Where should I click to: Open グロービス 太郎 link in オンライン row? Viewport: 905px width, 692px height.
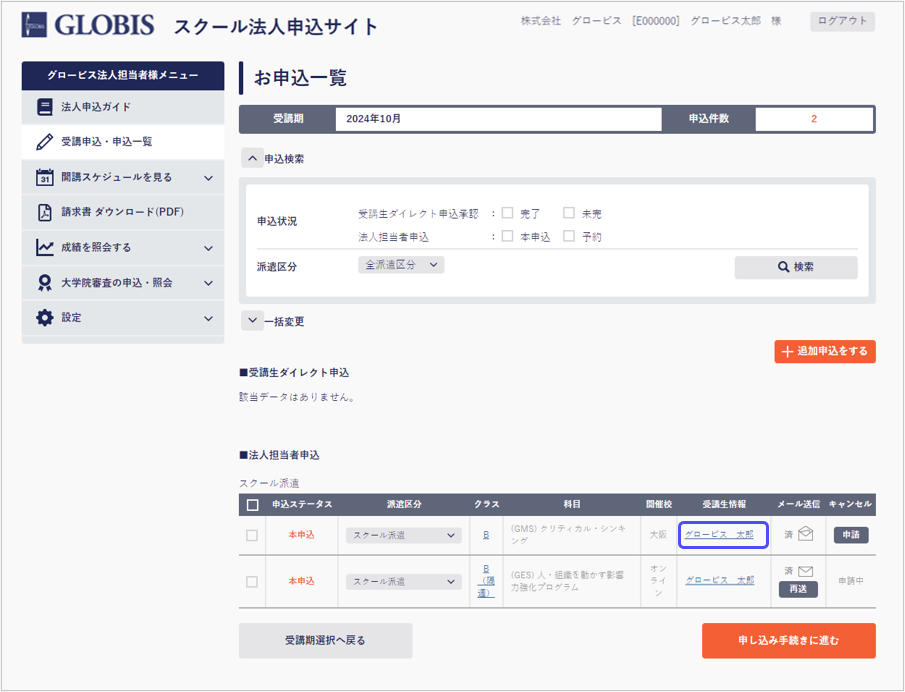[720, 581]
